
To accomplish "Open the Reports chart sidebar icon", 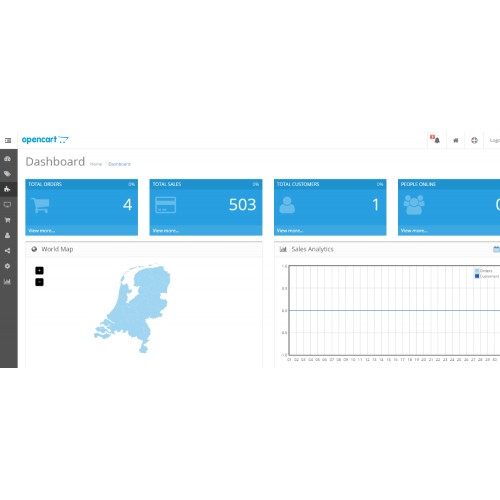I will [7, 282].
